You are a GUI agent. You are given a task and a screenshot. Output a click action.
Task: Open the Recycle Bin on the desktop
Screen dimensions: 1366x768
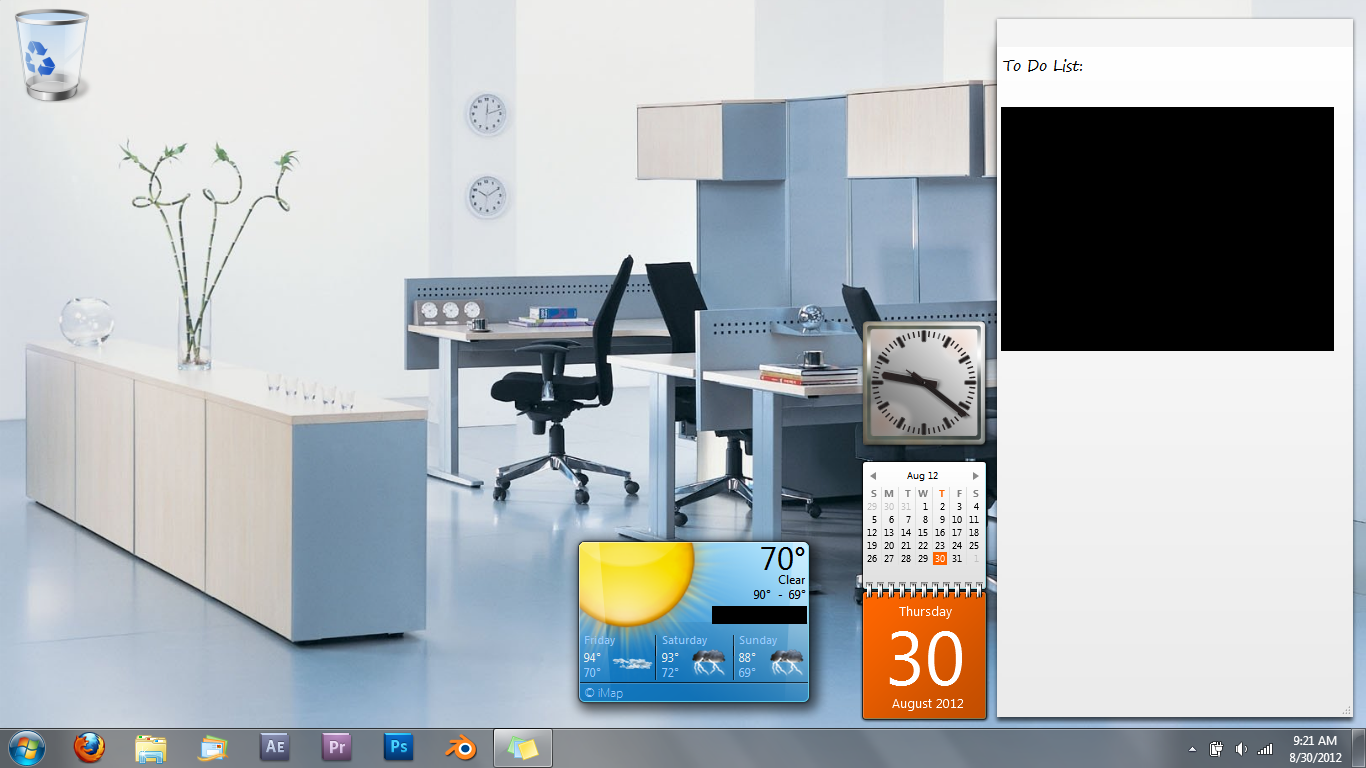(x=52, y=55)
